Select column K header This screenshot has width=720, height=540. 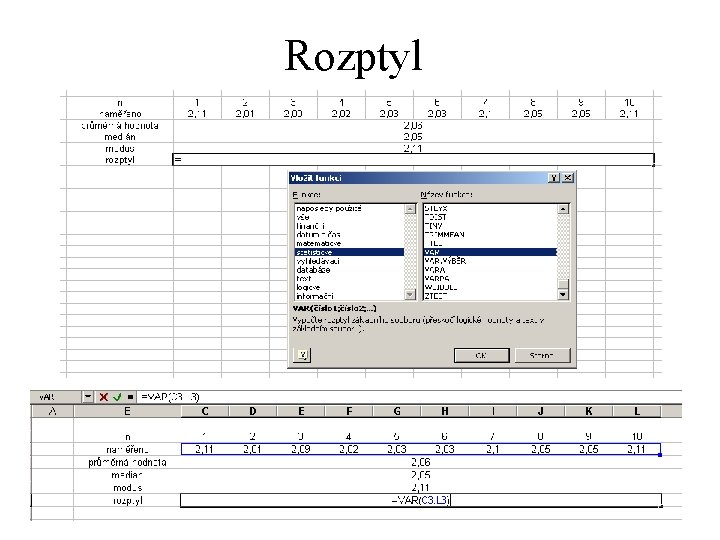click(x=589, y=411)
